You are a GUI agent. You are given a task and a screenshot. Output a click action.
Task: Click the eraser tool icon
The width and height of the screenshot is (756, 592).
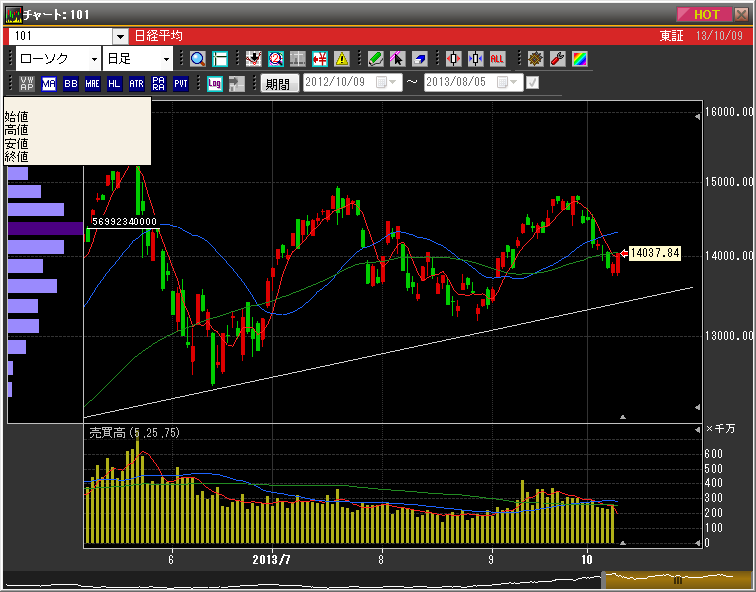[x=419, y=59]
